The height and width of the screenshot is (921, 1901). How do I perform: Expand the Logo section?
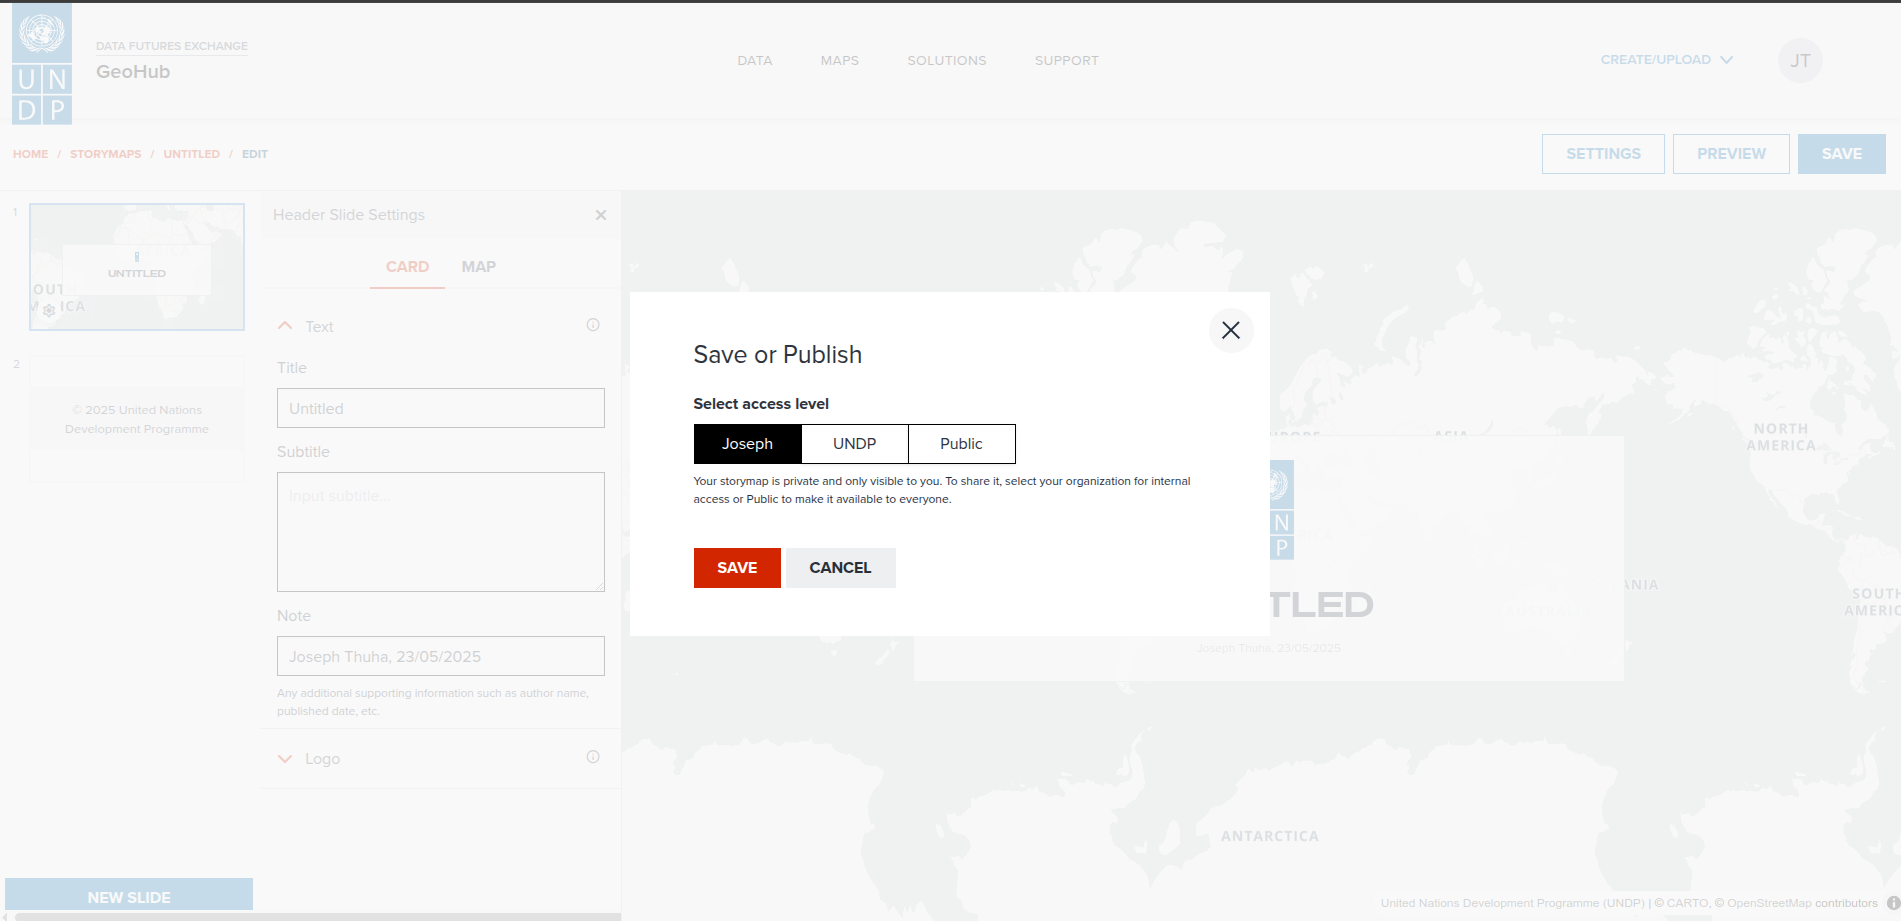click(x=285, y=759)
